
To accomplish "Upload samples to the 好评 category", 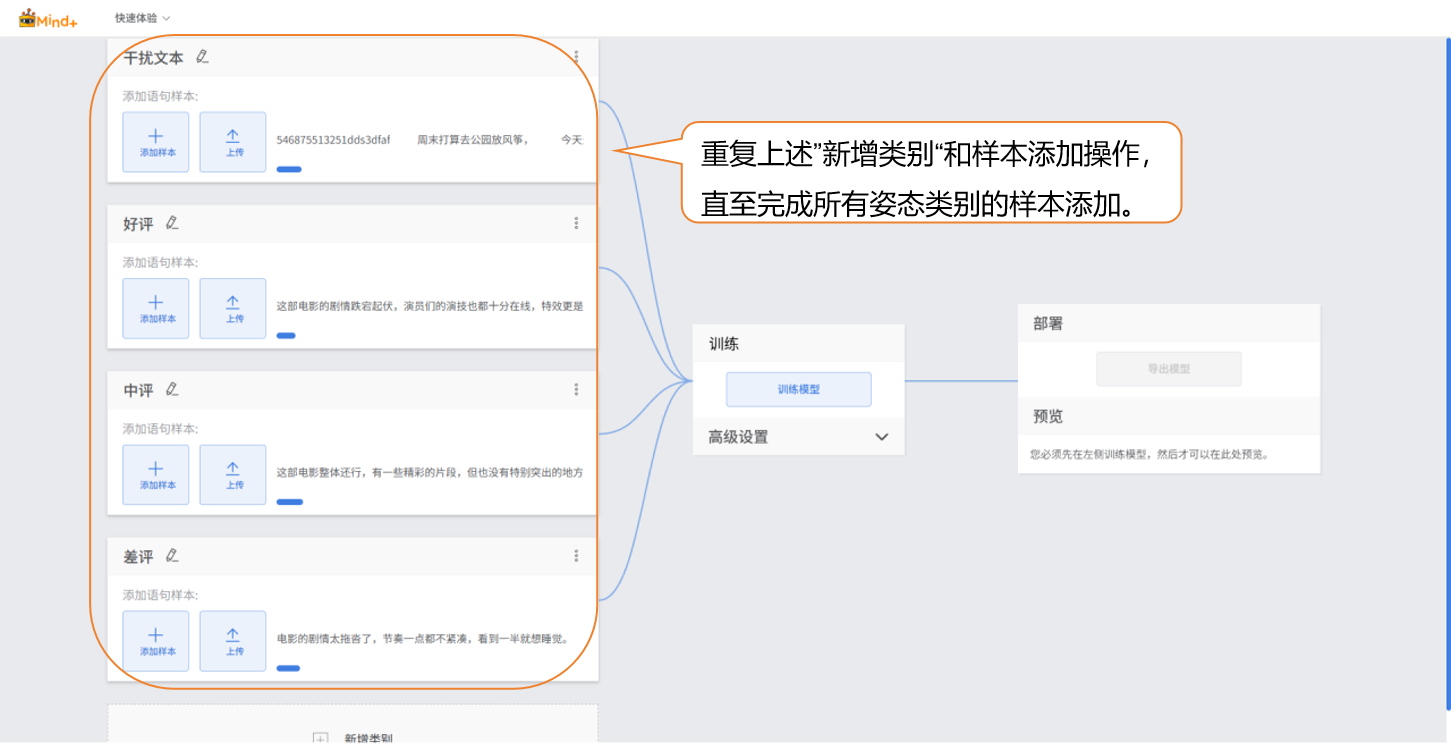I will (x=233, y=308).
